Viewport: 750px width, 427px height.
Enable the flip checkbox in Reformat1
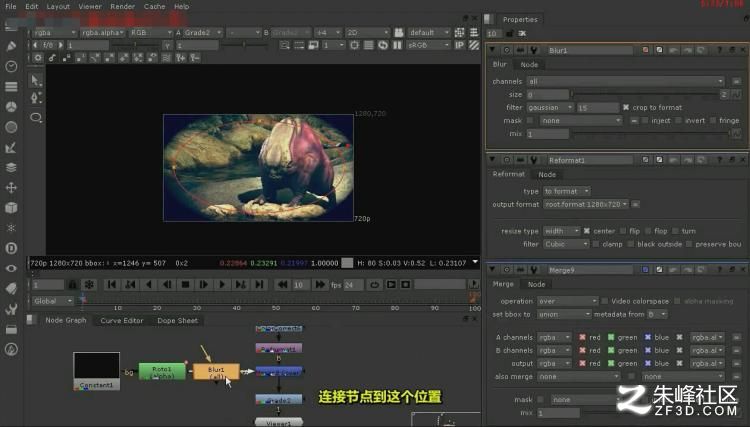click(623, 231)
